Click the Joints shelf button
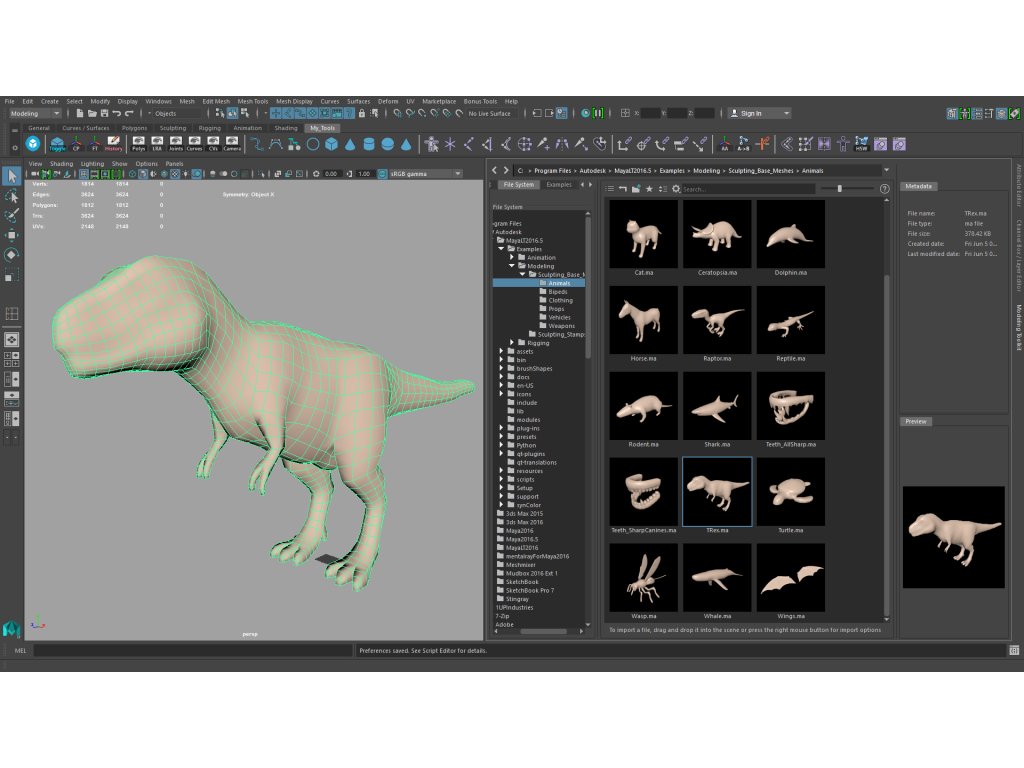This screenshot has width=1024, height=768. click(x=176, y=144)
